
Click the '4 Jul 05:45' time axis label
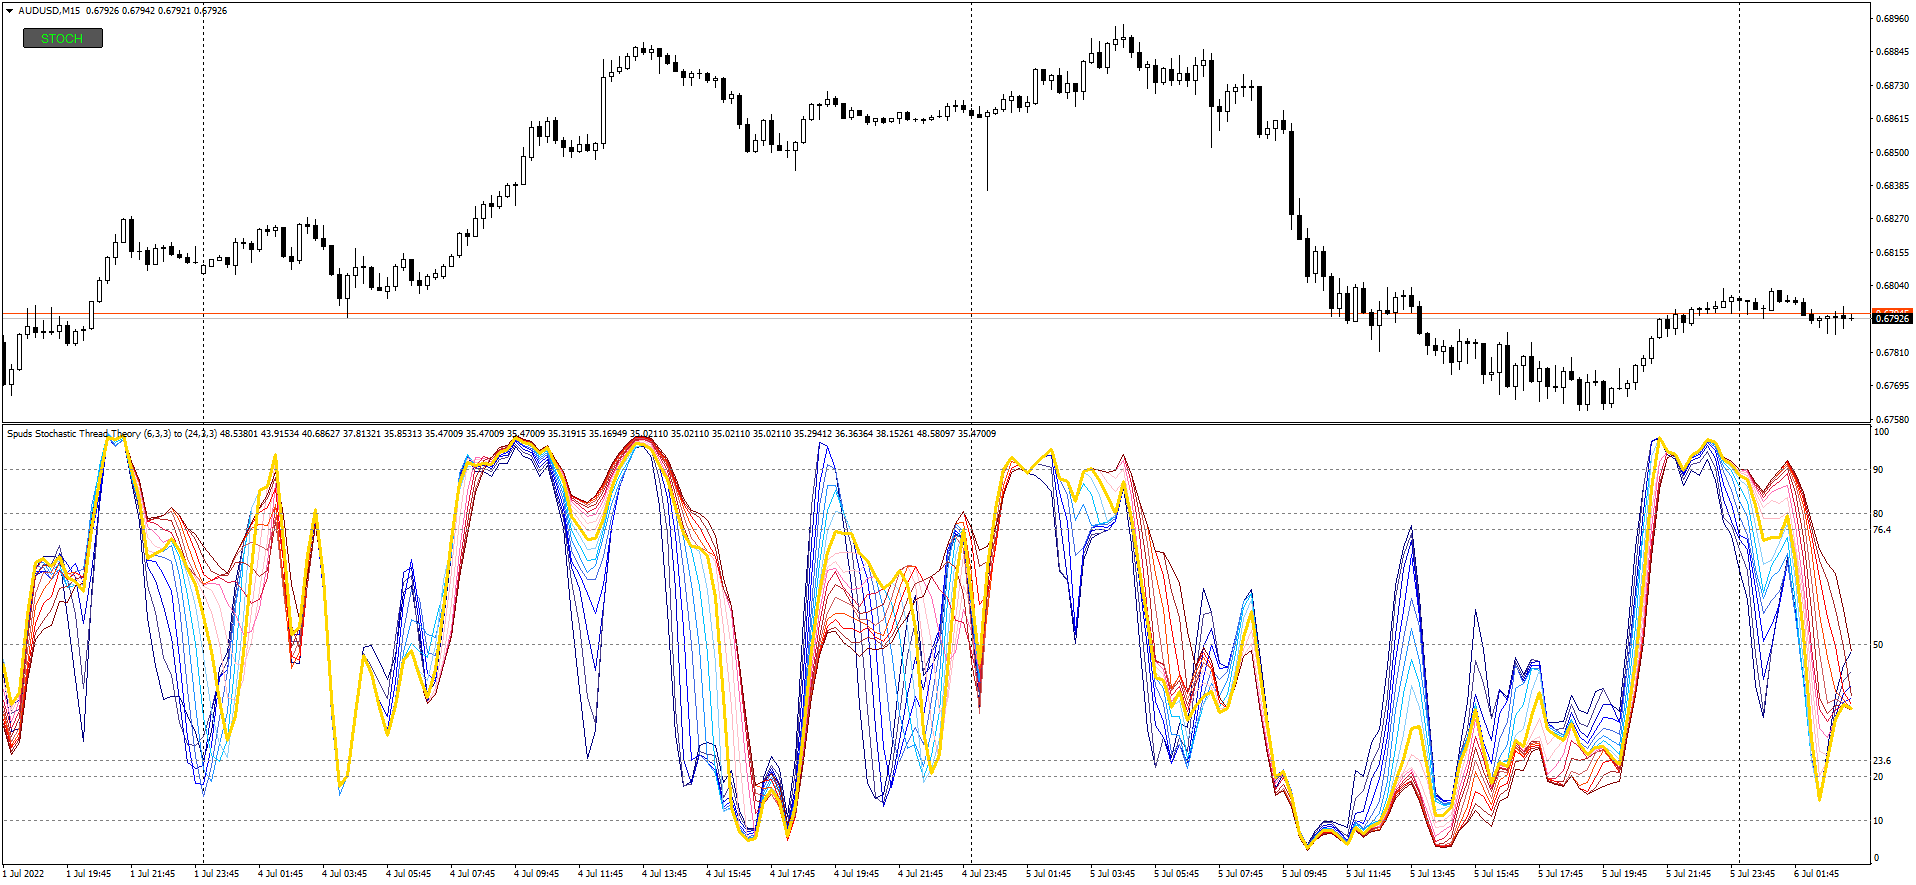pos(409,874)
